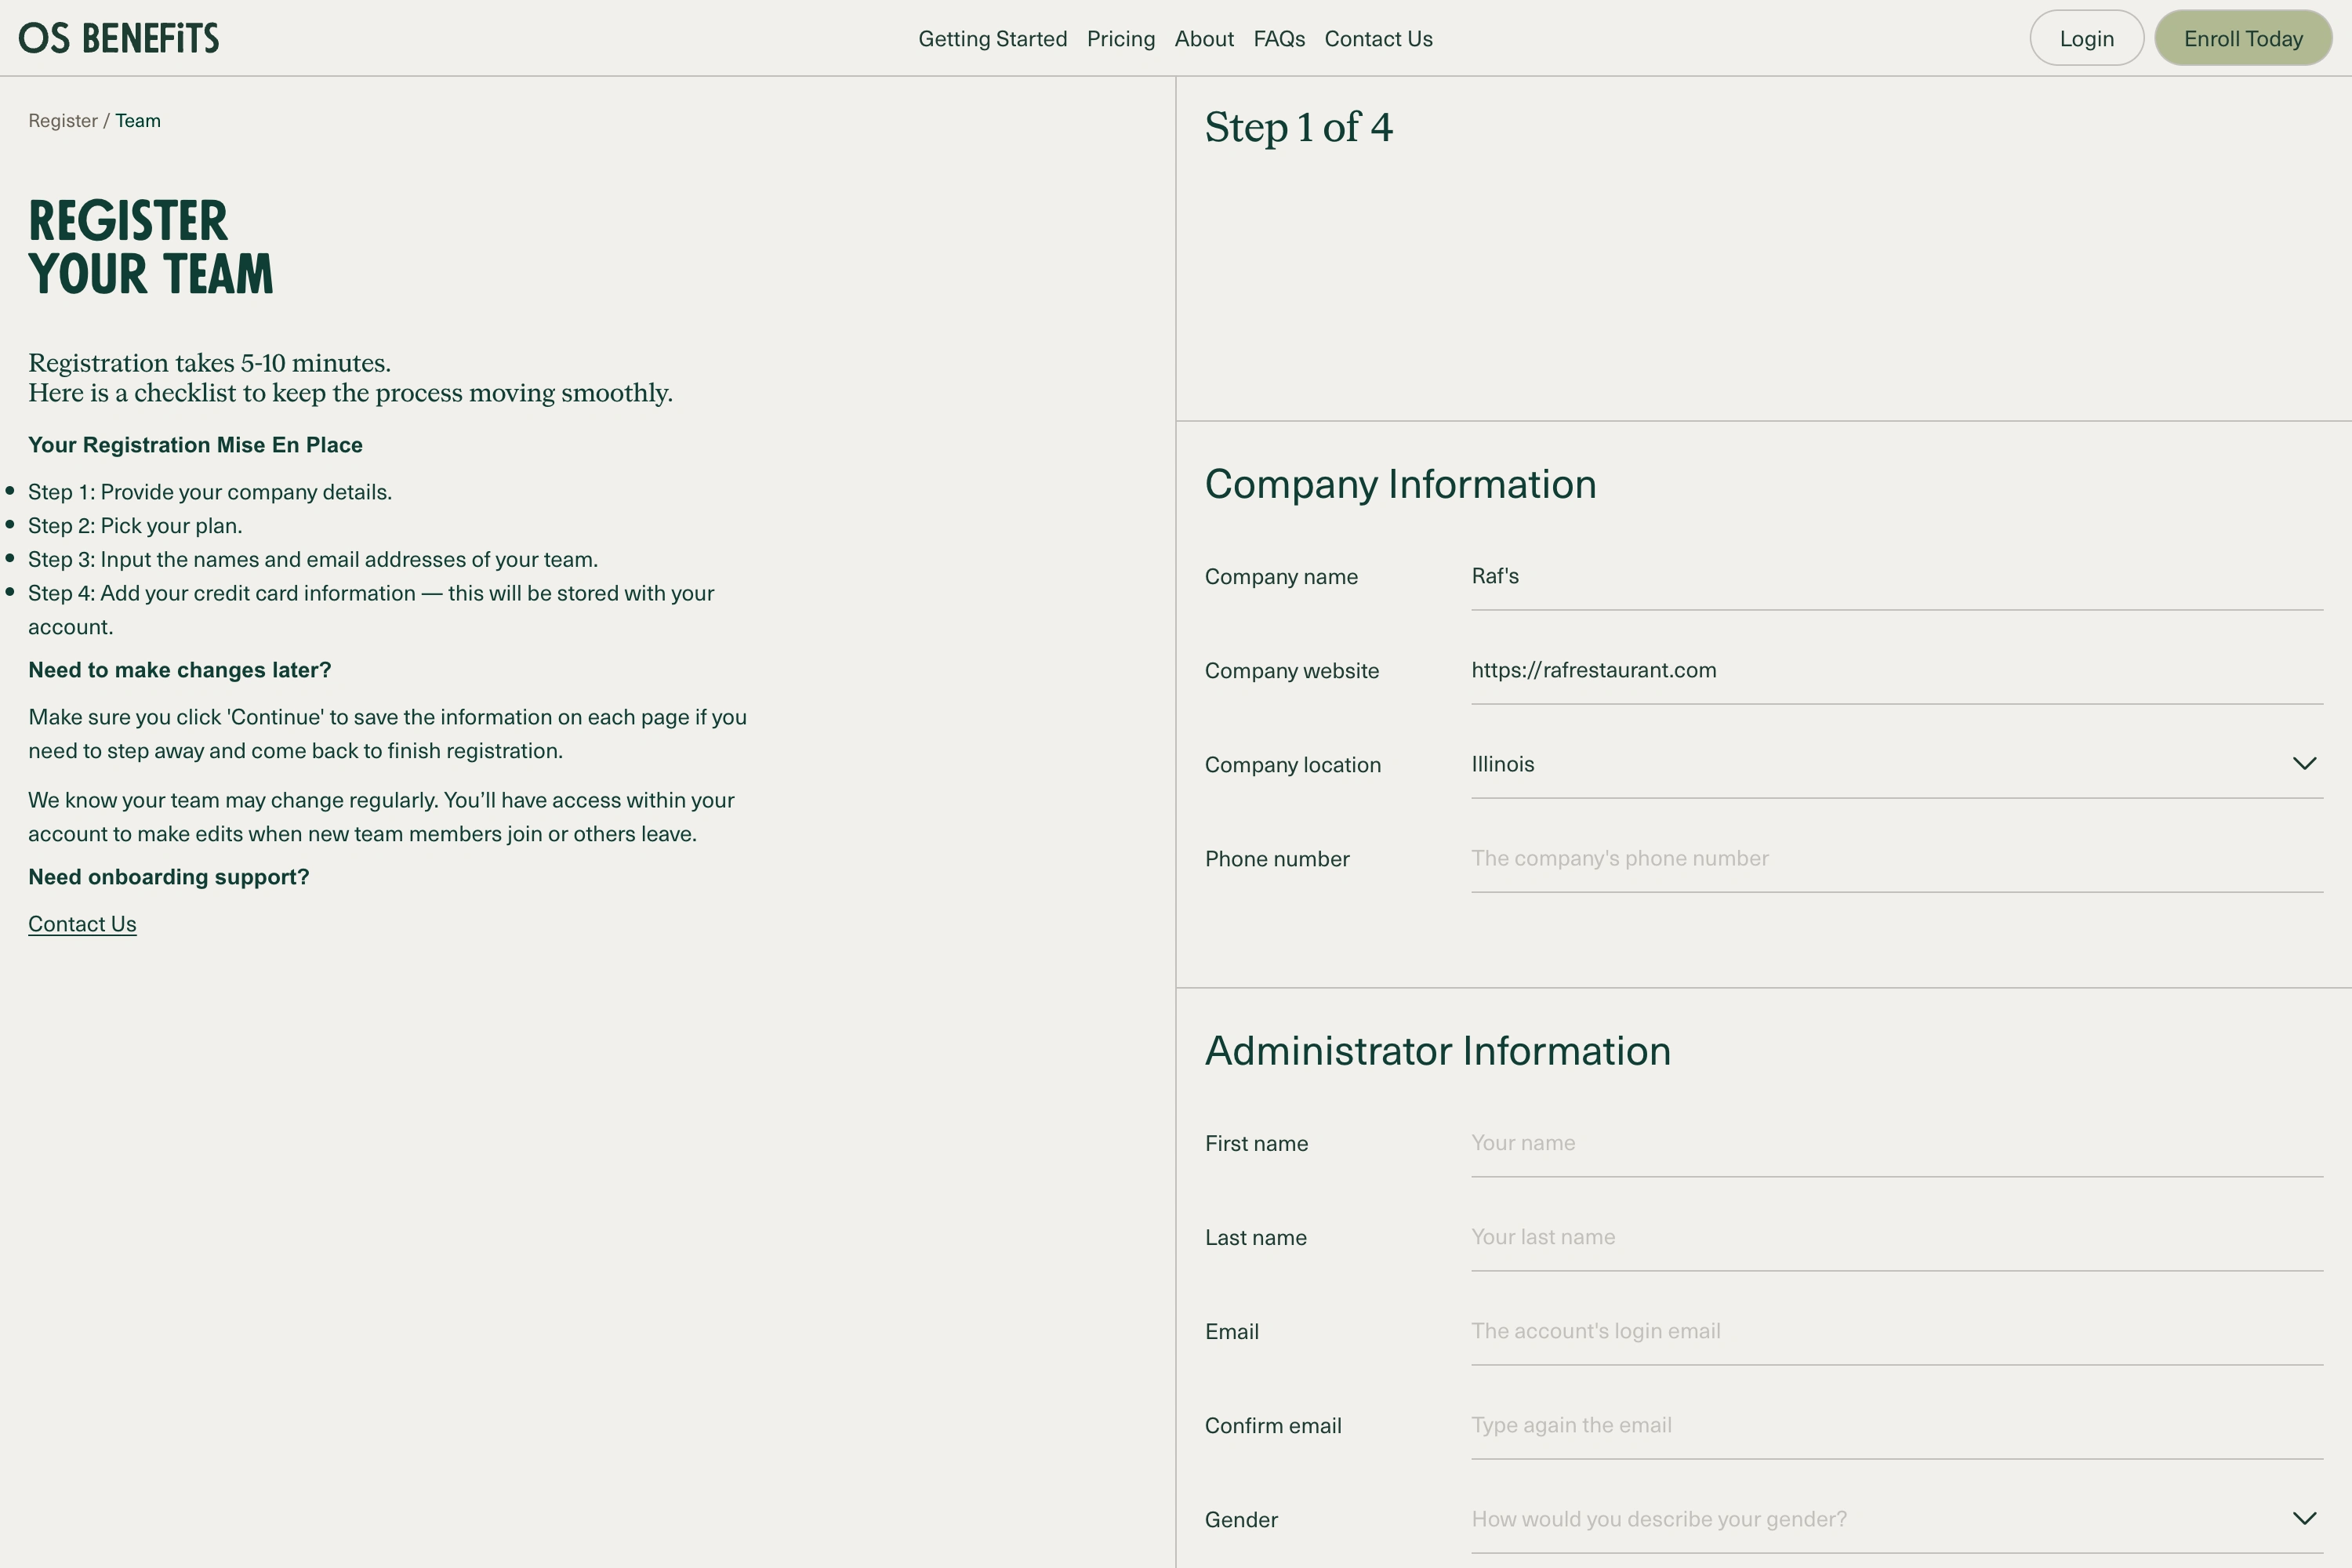Click the Register breadcrumb link
Viewport: 2352px width, 1568px height.
(62, 121)
